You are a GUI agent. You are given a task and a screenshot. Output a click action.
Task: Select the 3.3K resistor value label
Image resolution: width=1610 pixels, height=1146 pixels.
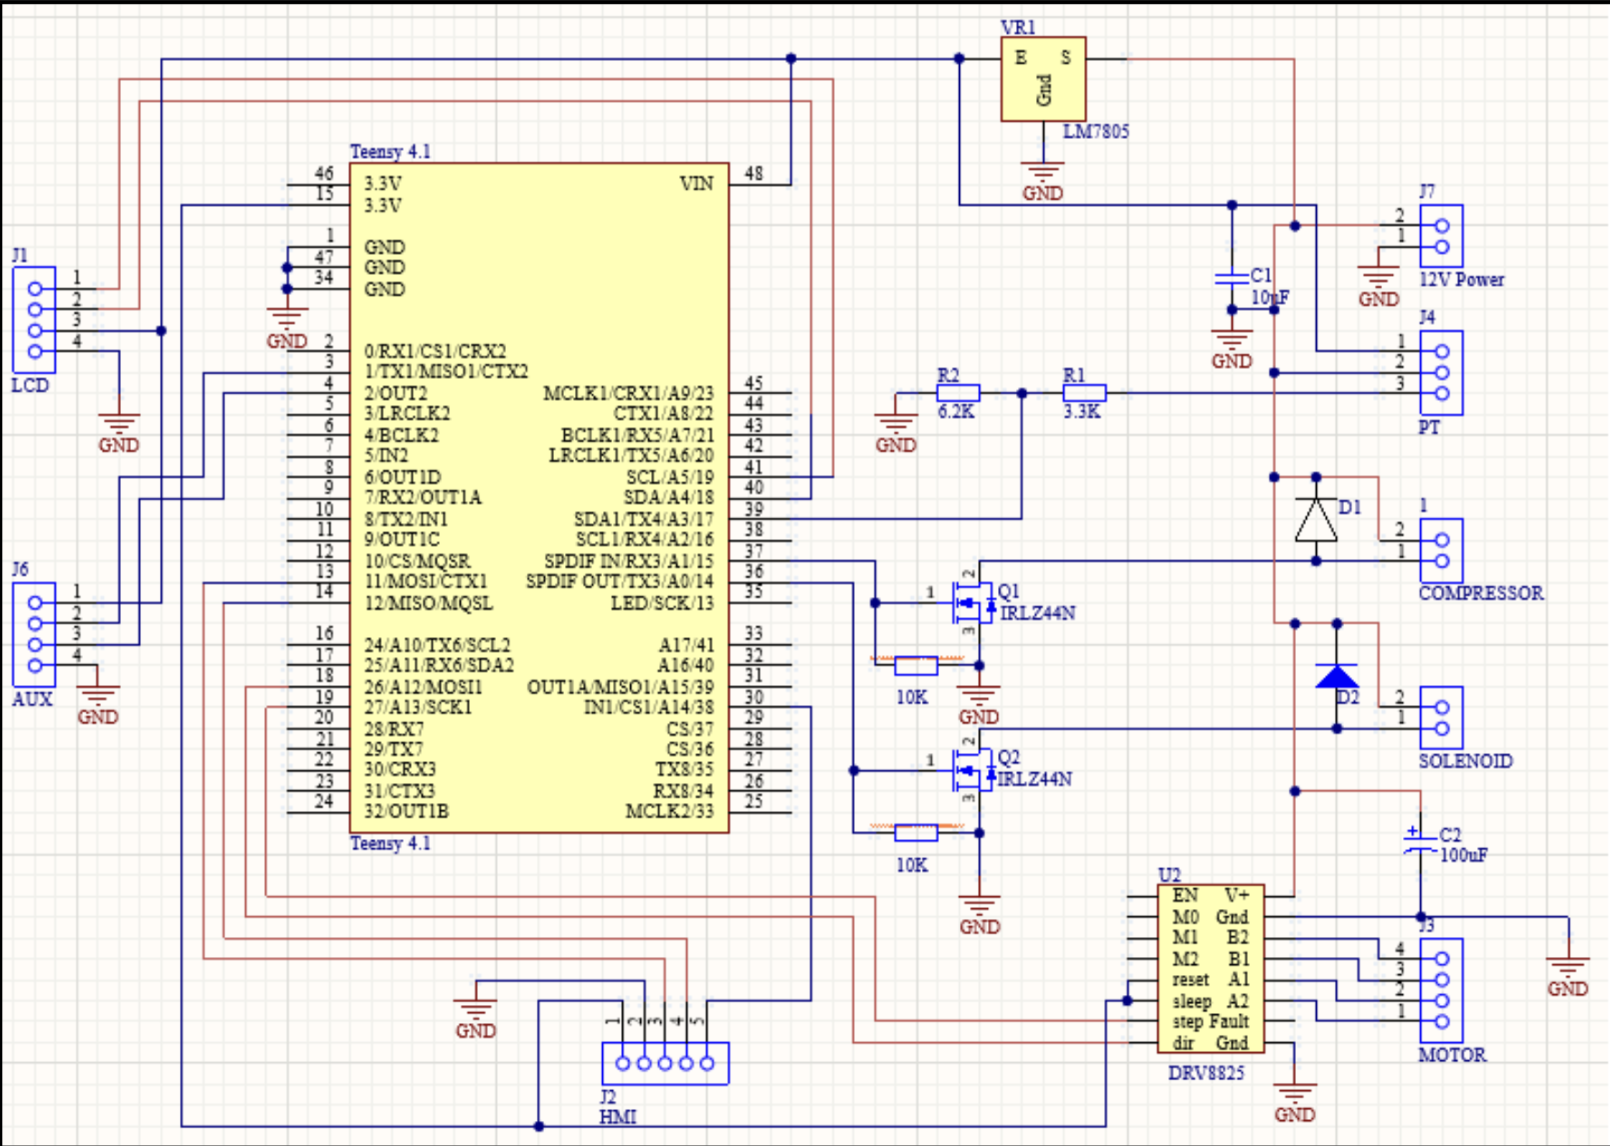[x=1082, y=411]
